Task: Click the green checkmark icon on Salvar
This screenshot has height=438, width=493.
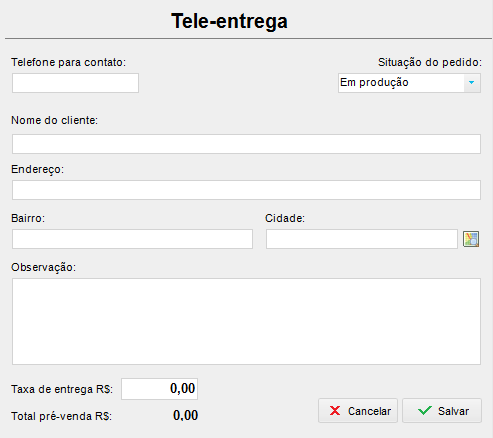Action: (425, 410)
